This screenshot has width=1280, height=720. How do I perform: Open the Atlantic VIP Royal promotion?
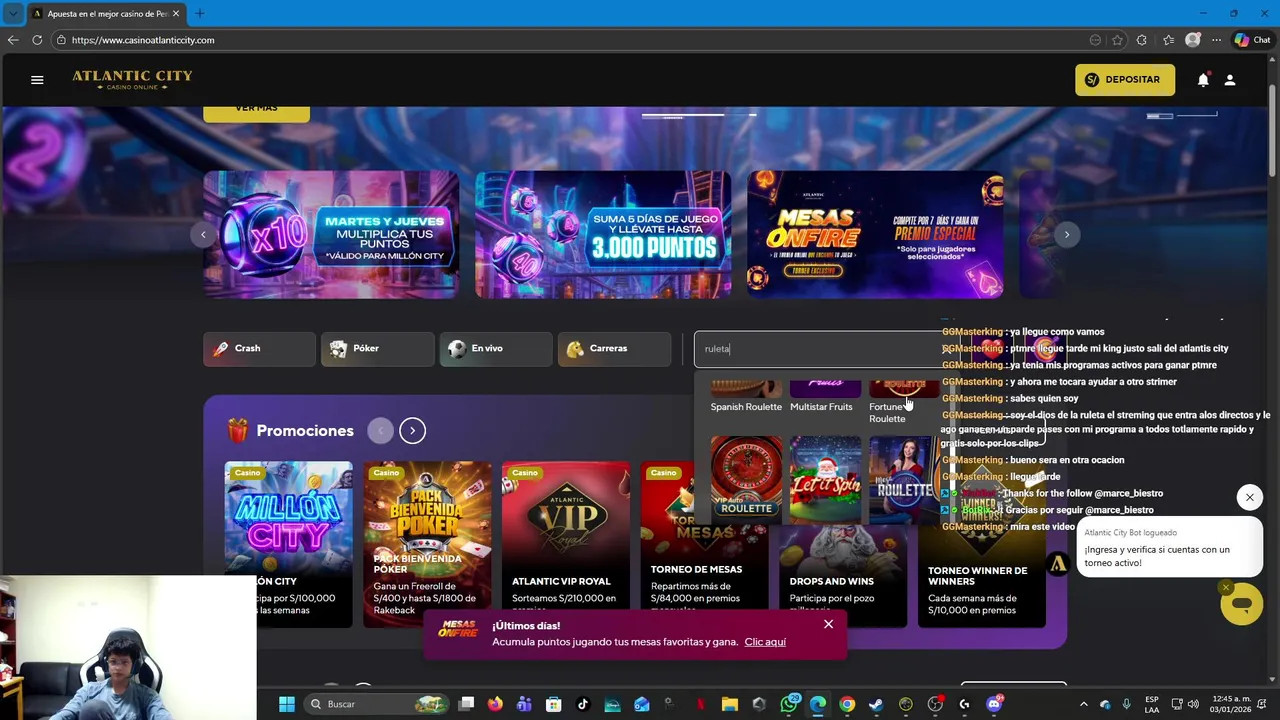coord(566,544)
